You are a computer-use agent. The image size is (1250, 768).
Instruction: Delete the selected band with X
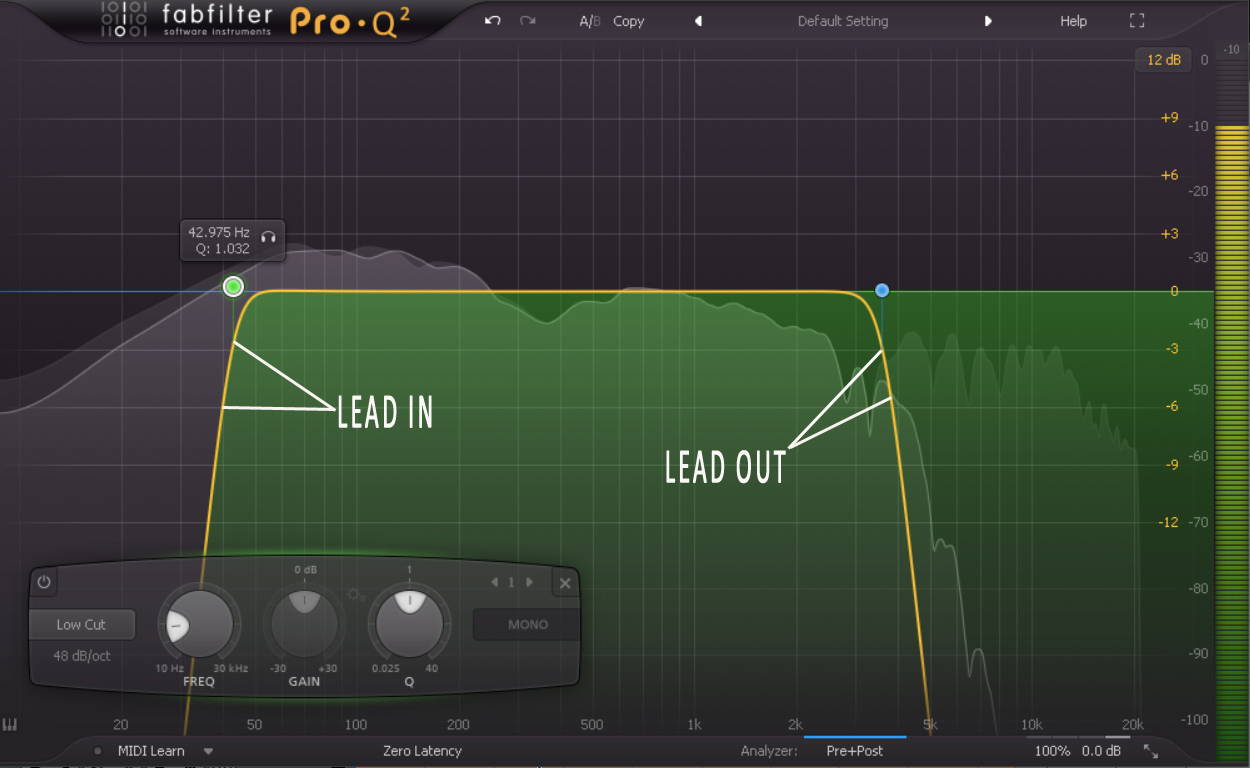point(565,583)
